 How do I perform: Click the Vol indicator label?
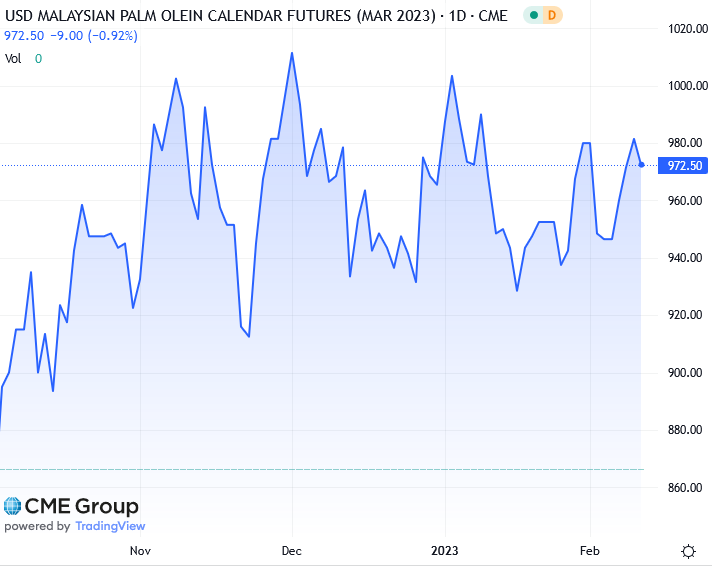pos(13,58)
